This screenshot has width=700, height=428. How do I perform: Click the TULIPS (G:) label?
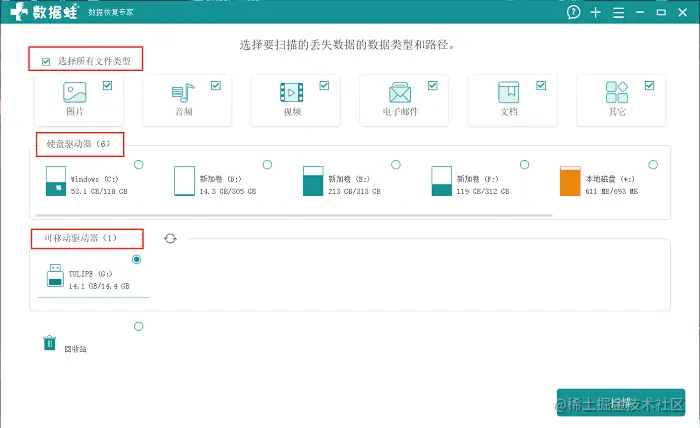pyautogui.click(x=90, y=274)
